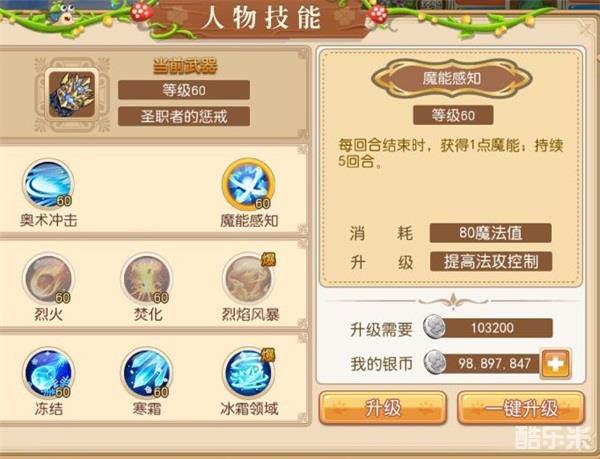Click the weapon 等级60 level bar
This screenshot has width=600, height=459.
point(184,90)
